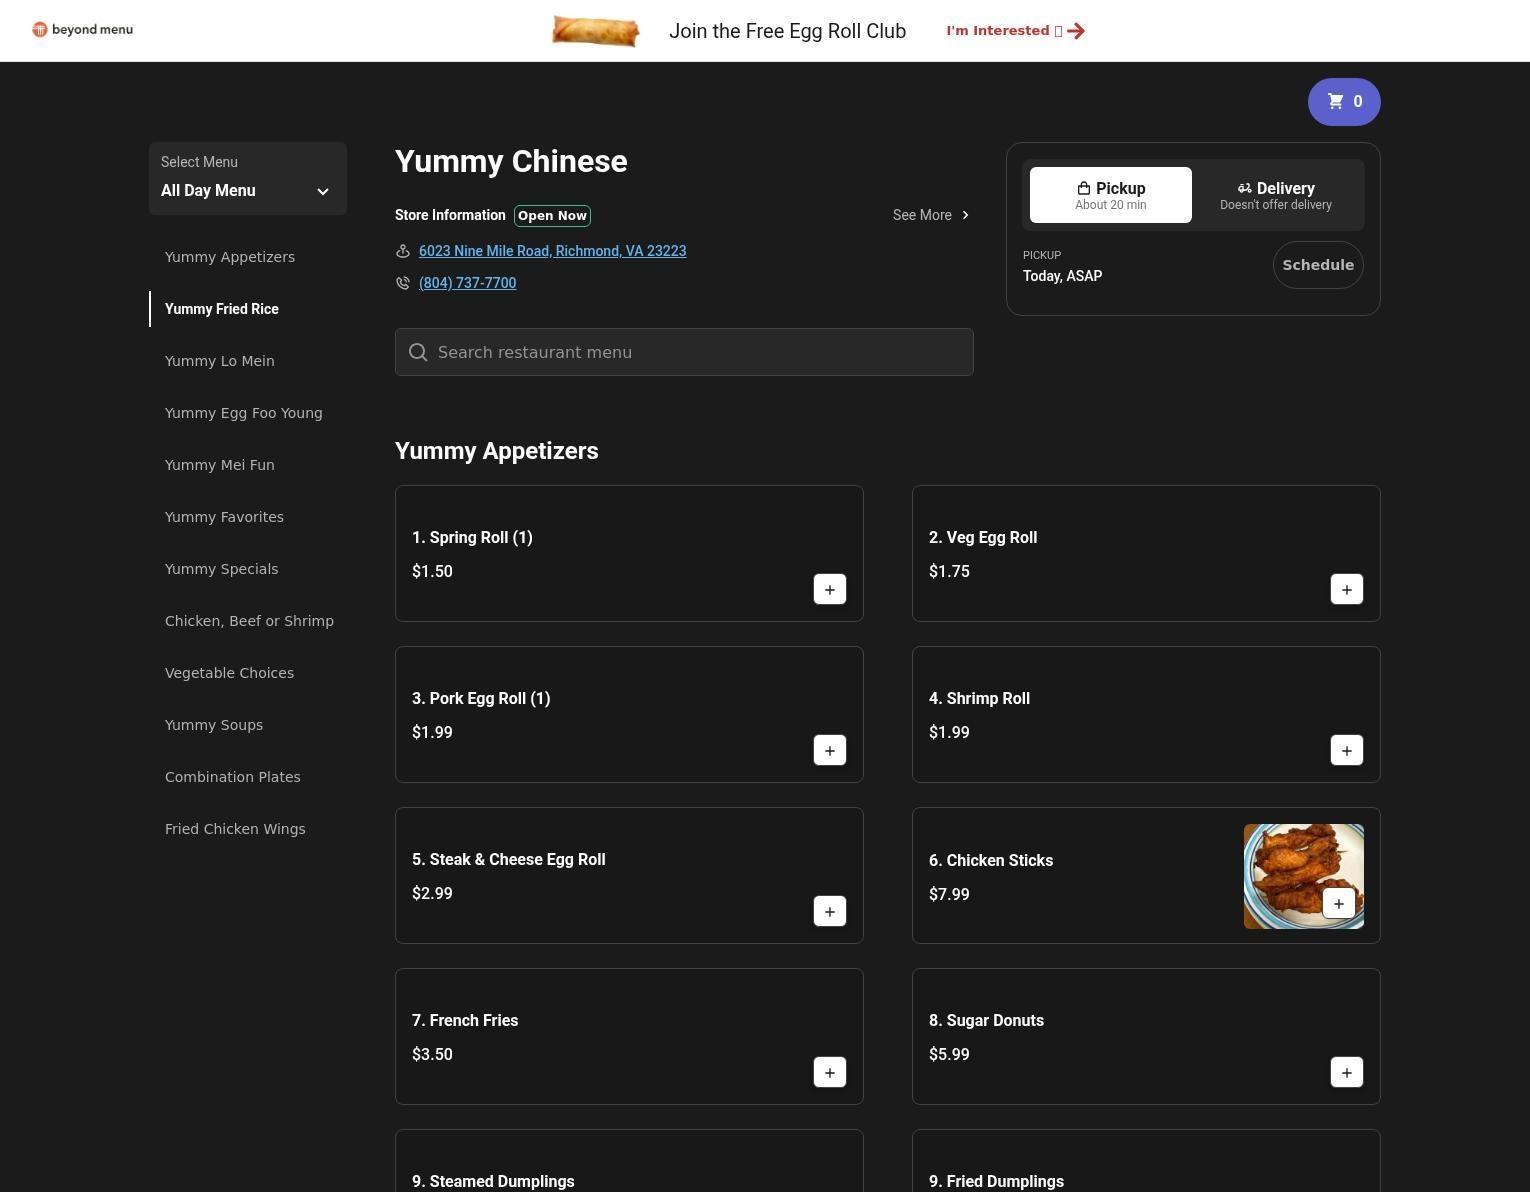Viewport: 1530px width, 1192px height.
Task: Focus the Search restaurant menu field
Action: pos(684,352)
